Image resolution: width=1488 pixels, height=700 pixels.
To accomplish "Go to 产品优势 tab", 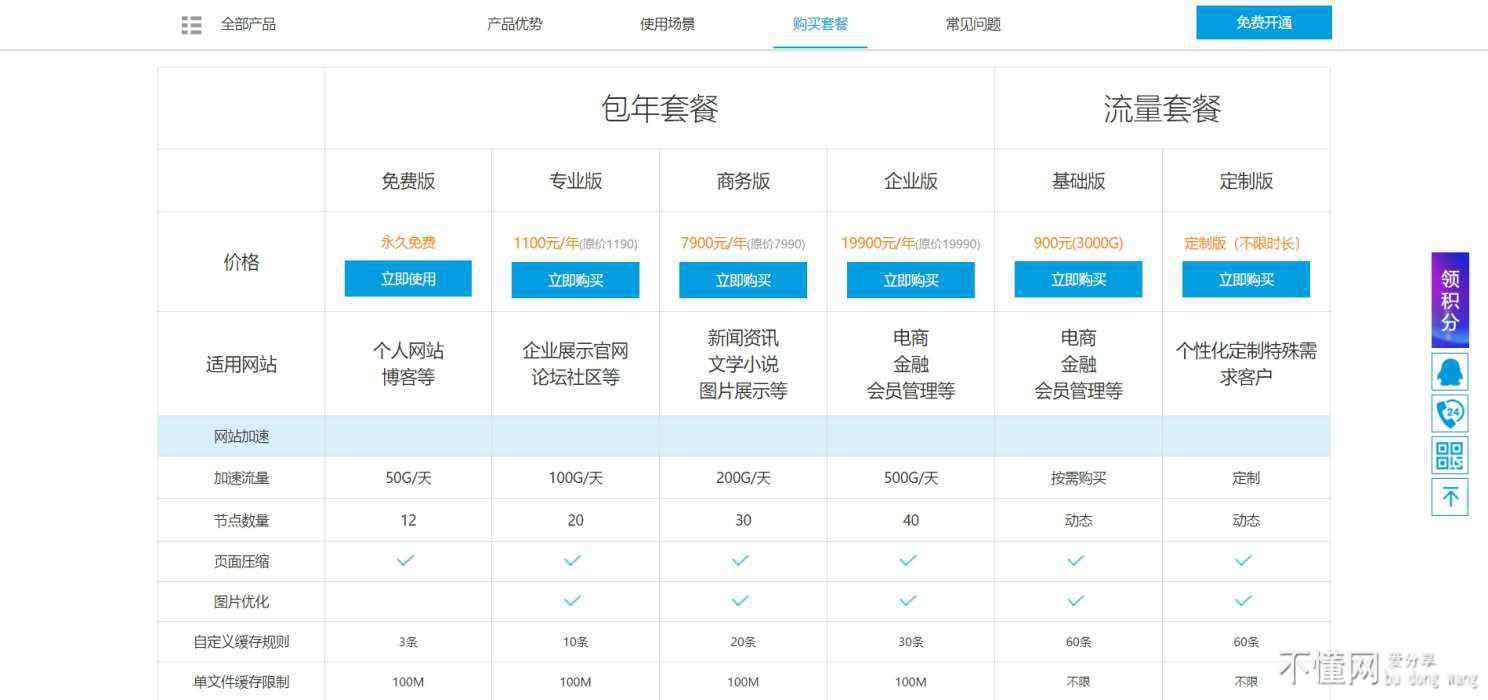I will [515, 24].
